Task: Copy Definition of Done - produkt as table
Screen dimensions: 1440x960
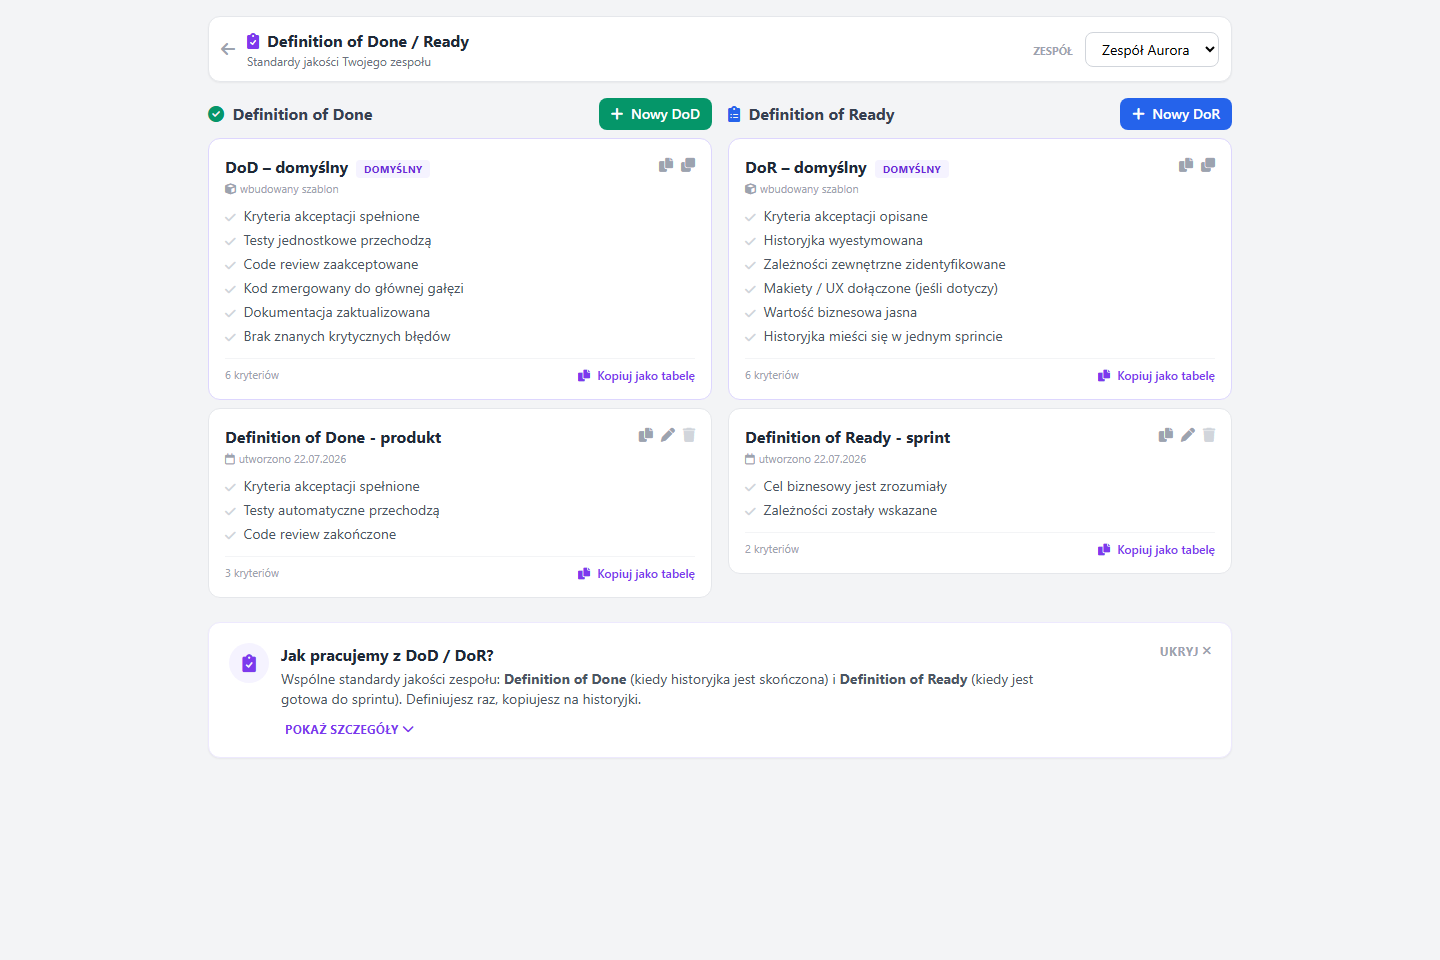Action: tap(636, 574)
